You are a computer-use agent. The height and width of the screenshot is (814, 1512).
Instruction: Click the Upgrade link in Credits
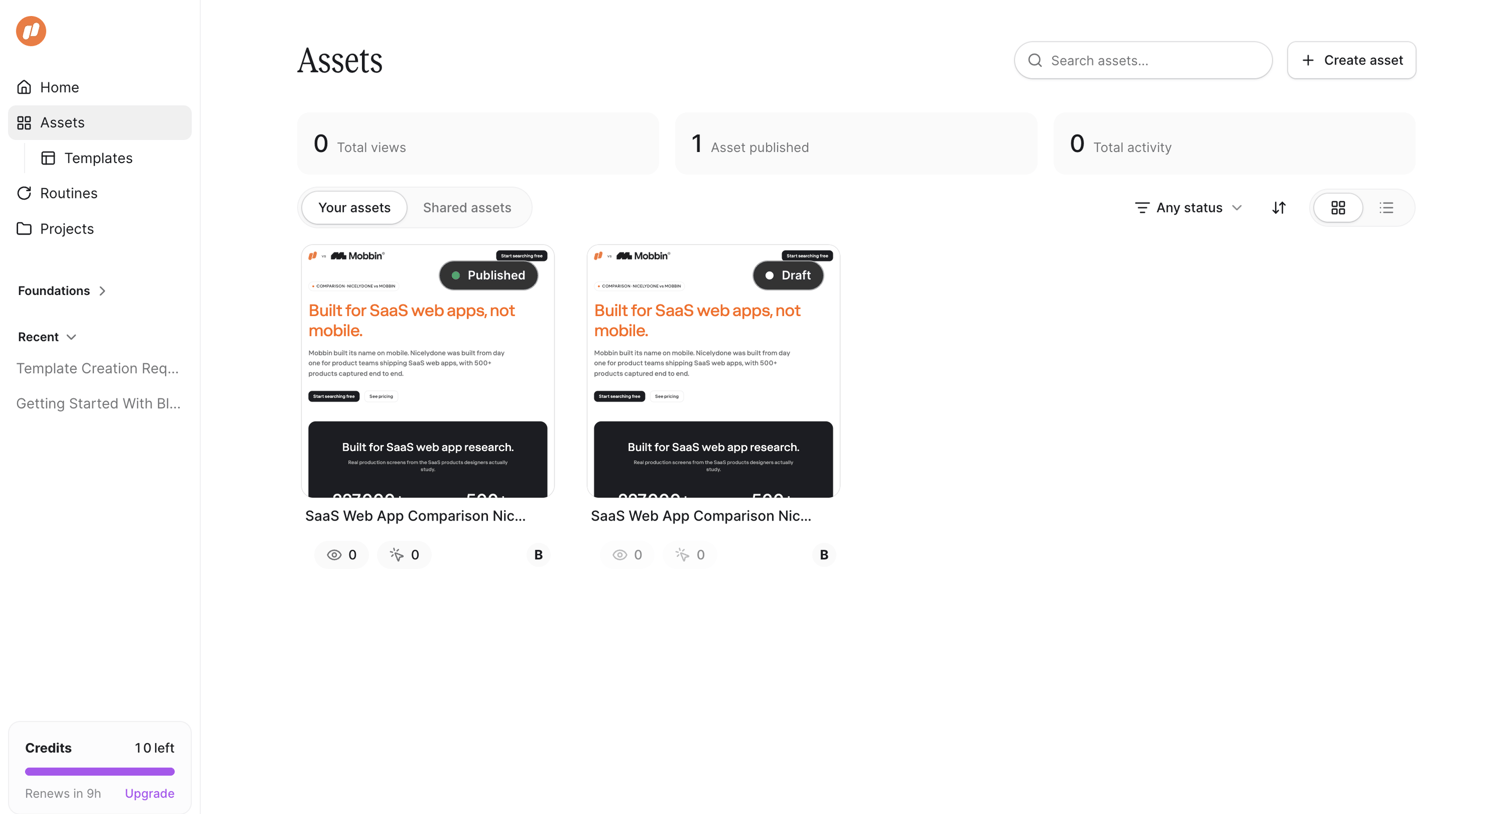coord(150,794)
